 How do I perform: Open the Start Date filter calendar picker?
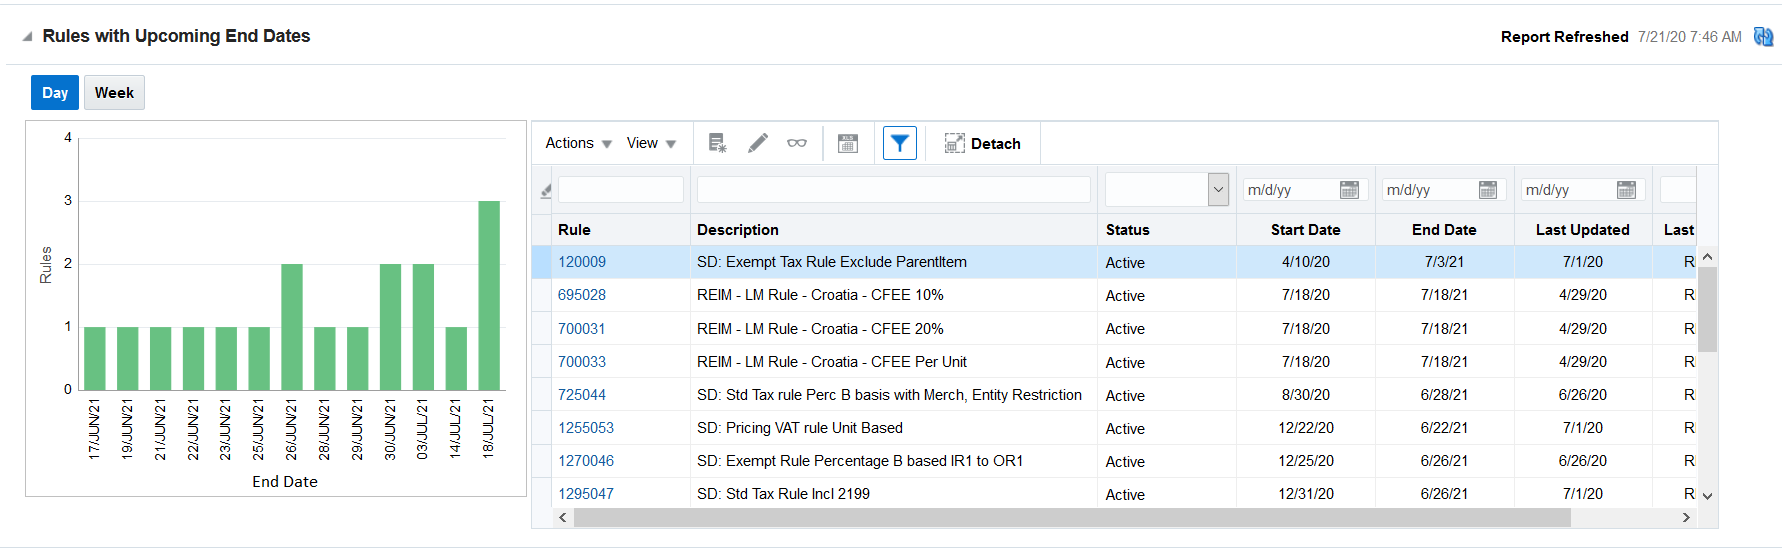1349,190
